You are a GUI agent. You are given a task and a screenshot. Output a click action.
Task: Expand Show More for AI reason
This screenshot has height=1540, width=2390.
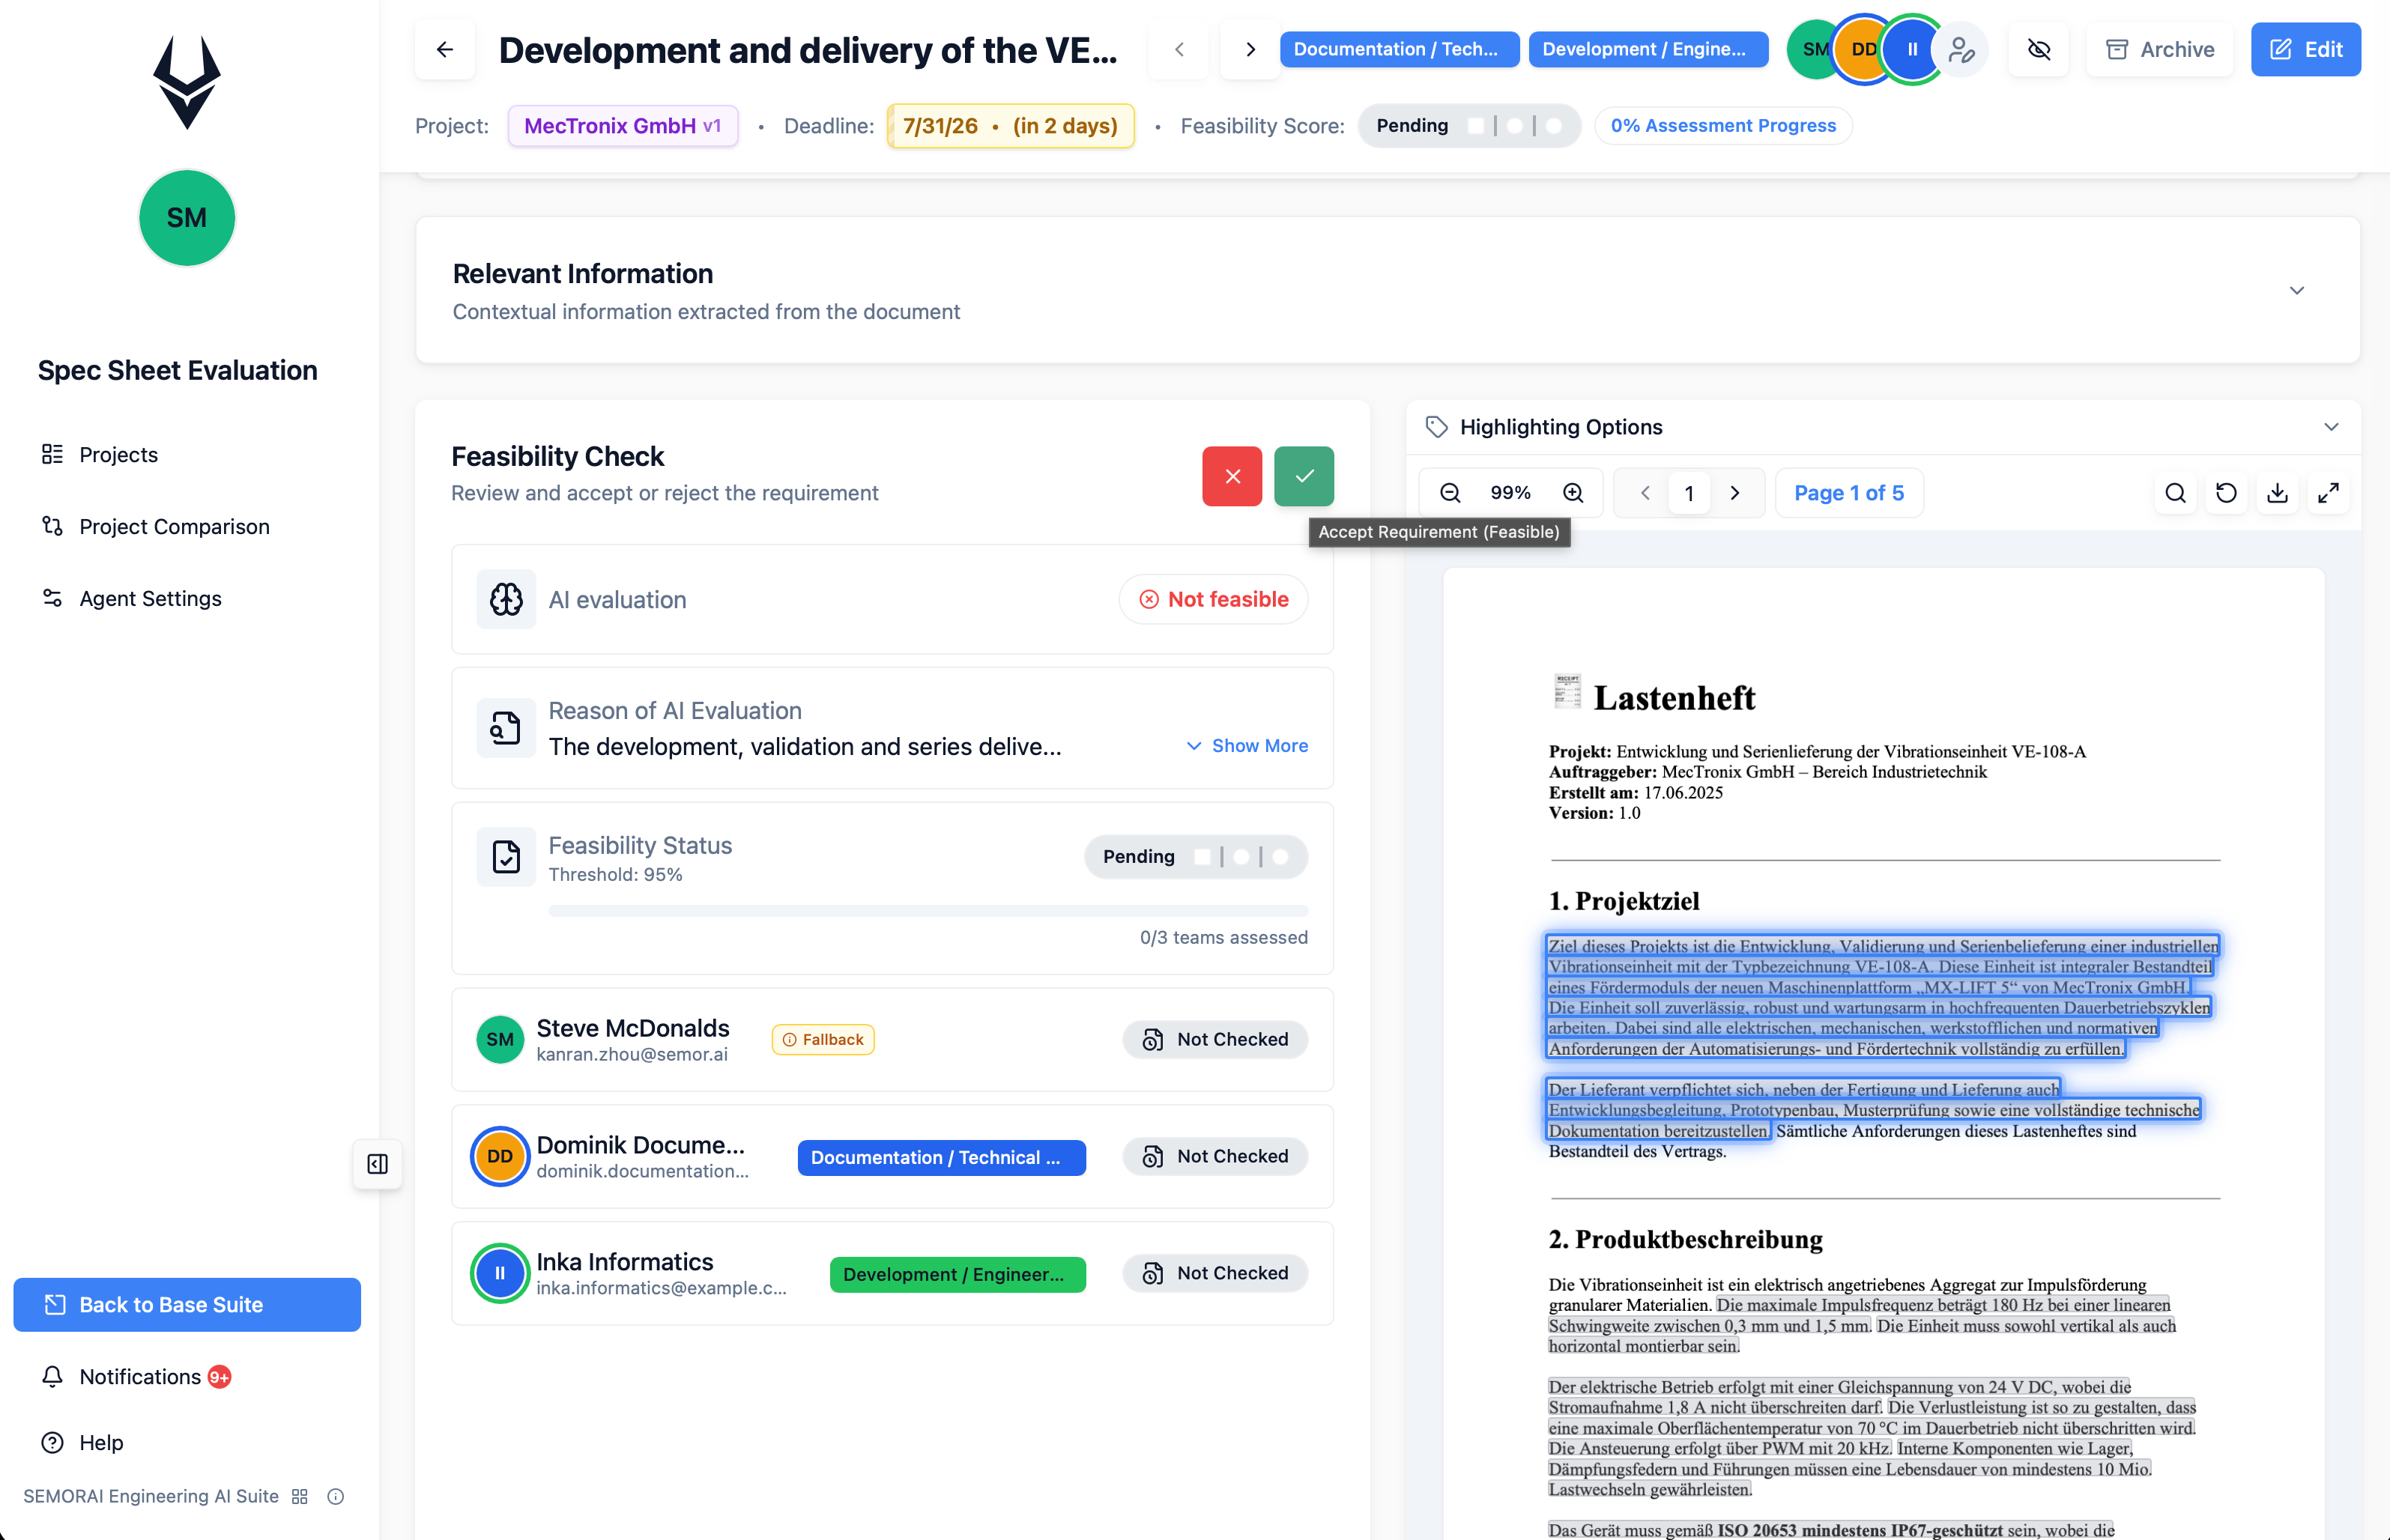[1247, 746]
